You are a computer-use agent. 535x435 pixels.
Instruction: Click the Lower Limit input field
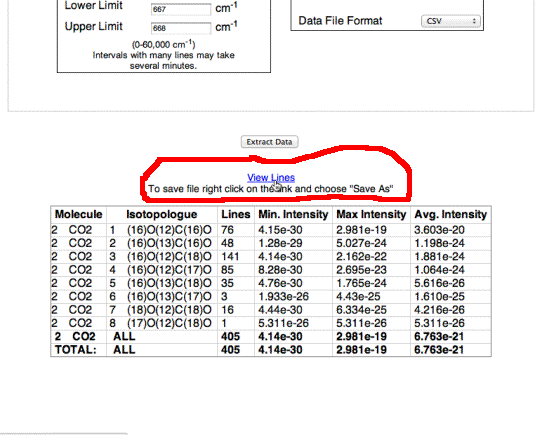point(181,9)
